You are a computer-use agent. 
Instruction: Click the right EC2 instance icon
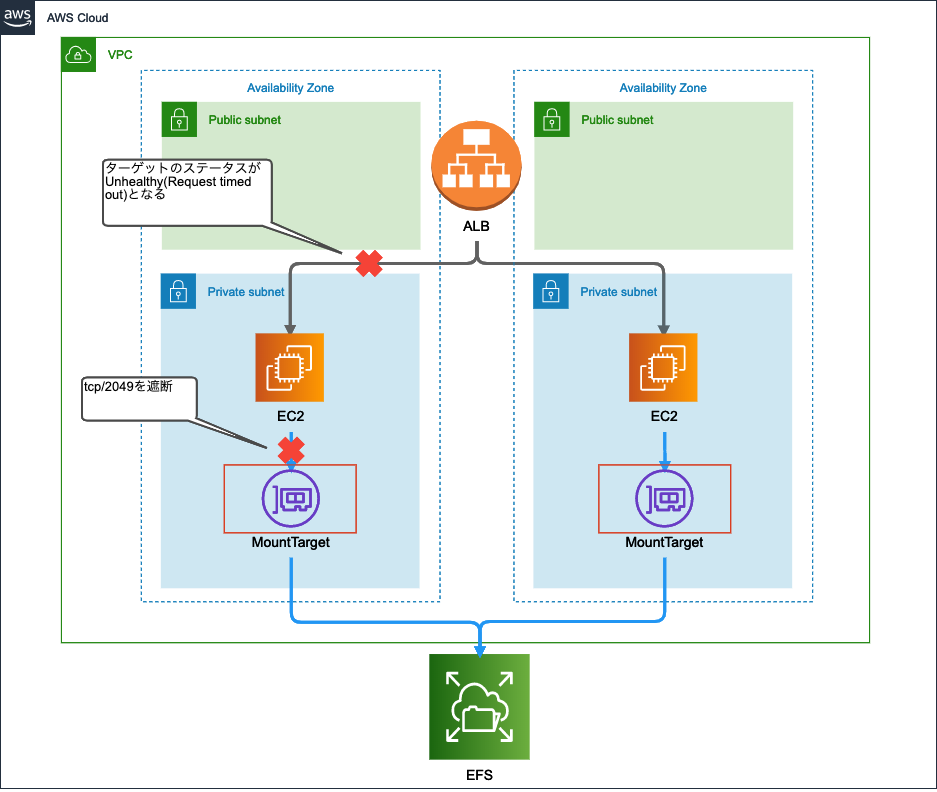click(663, 367)
